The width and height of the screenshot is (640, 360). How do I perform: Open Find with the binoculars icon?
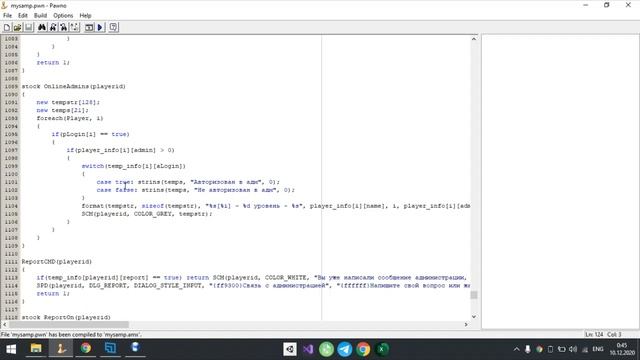(x=42, y=27)
